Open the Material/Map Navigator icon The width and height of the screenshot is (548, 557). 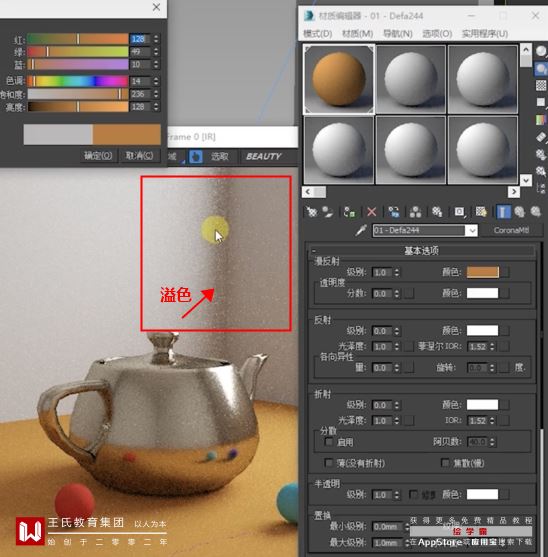pyautogui.click(x=541, y=188)
